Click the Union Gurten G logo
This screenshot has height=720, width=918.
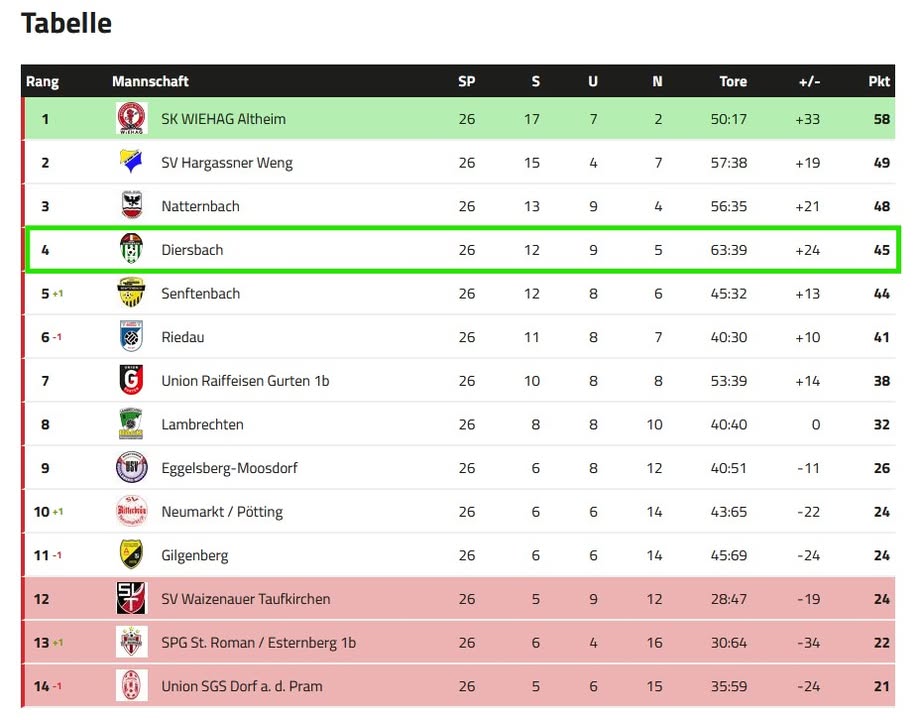132,380
